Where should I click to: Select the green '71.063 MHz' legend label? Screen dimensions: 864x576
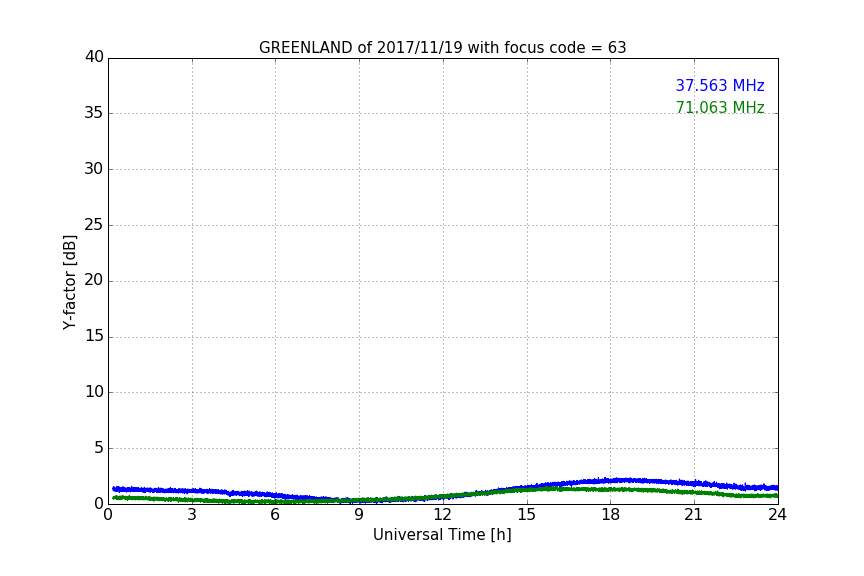(x=720, y=107)
